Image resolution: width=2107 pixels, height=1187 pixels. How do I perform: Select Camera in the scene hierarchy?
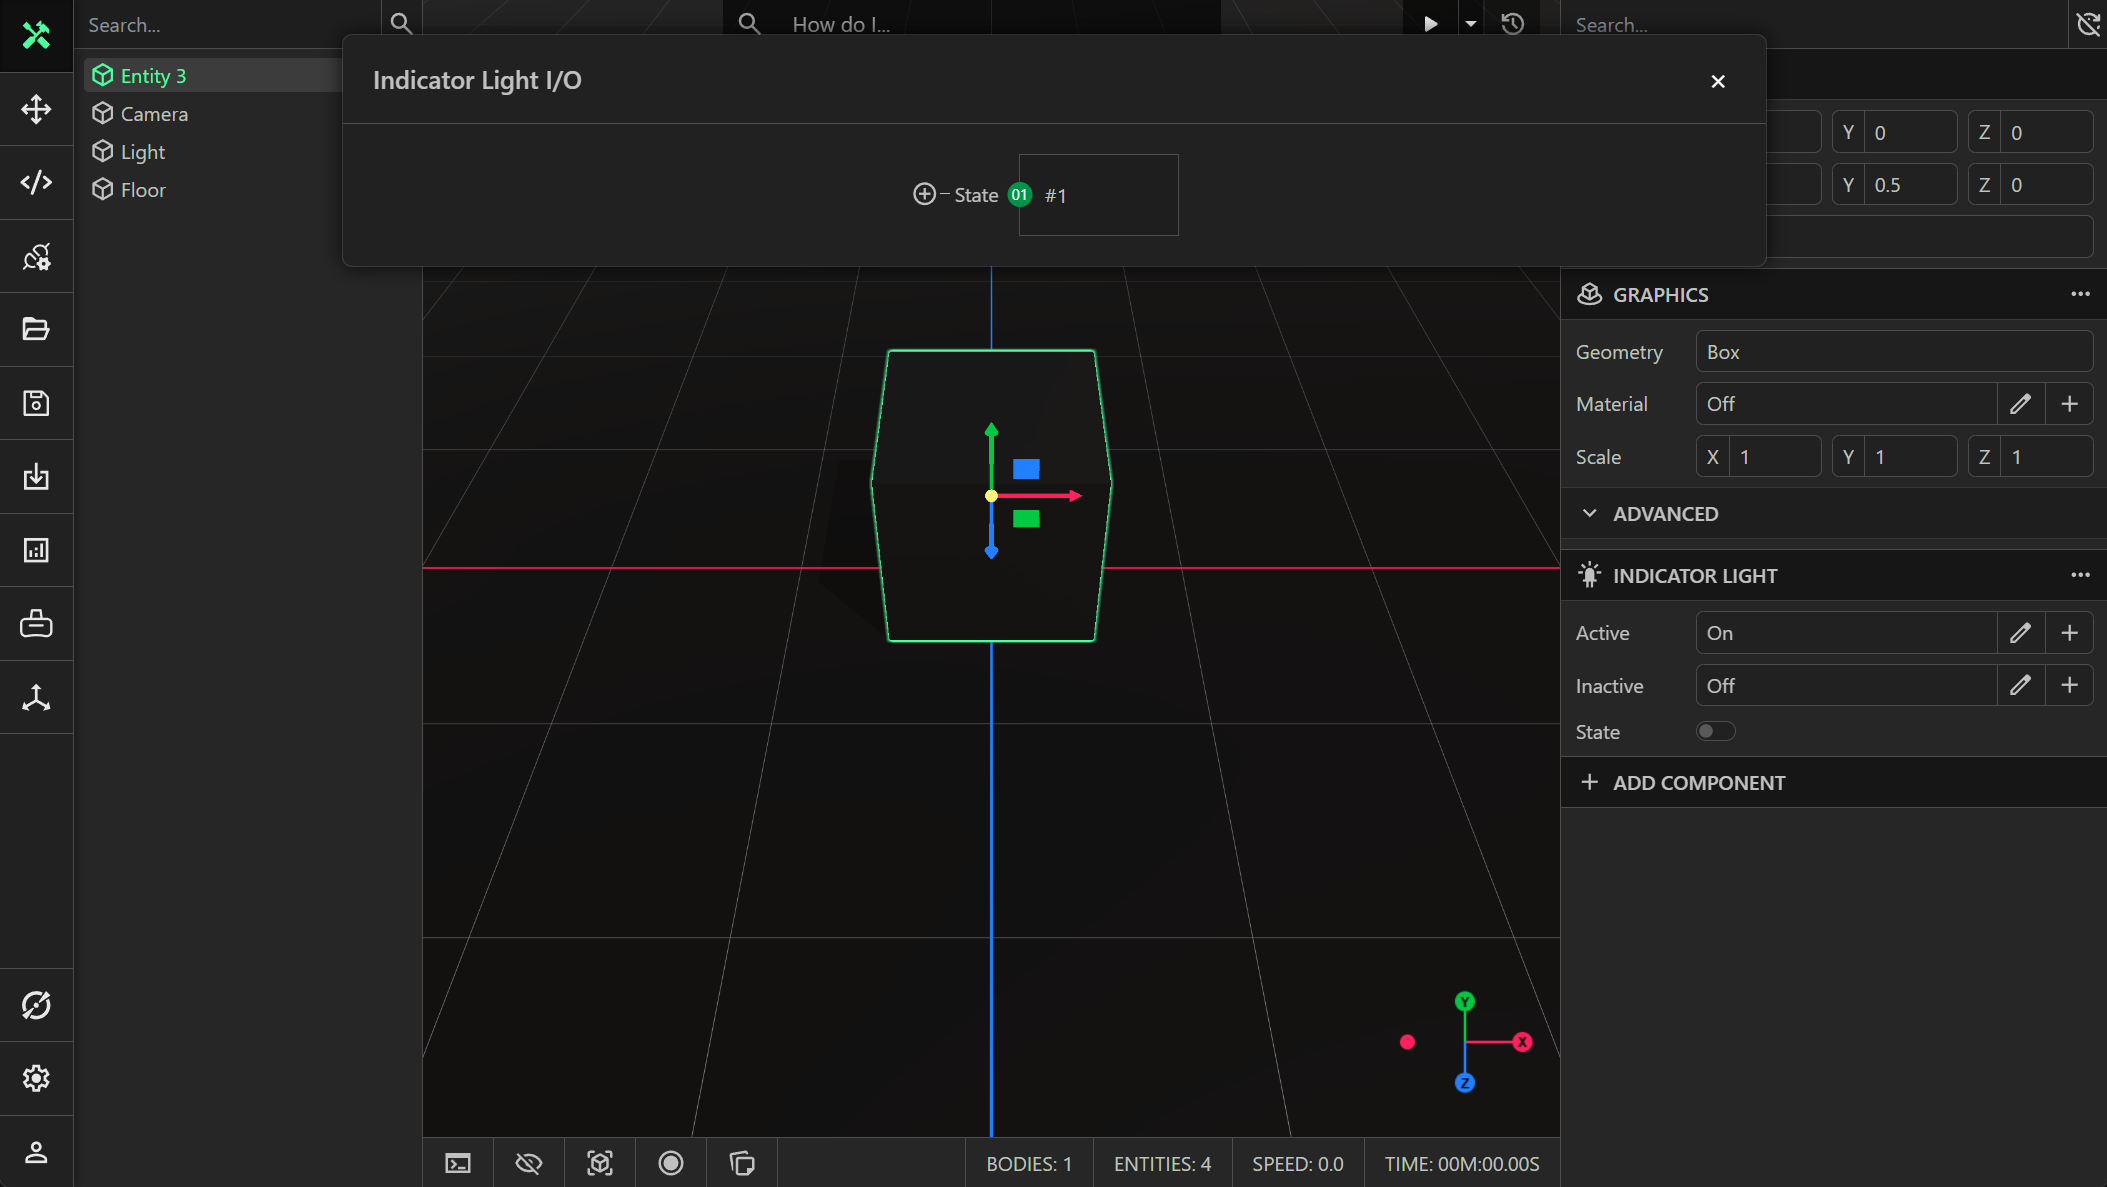tap(154, 113)
